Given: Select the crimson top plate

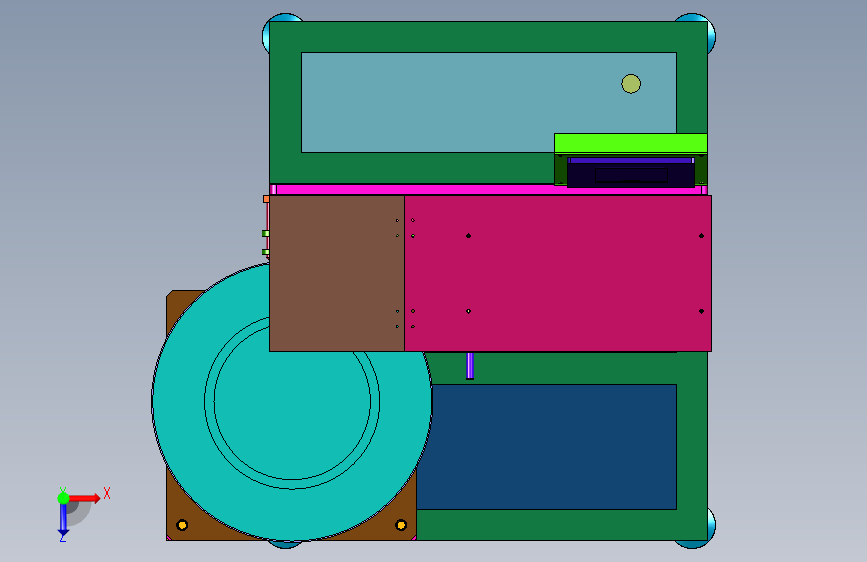Looking at the screenshot, I should tap(558, 273).
